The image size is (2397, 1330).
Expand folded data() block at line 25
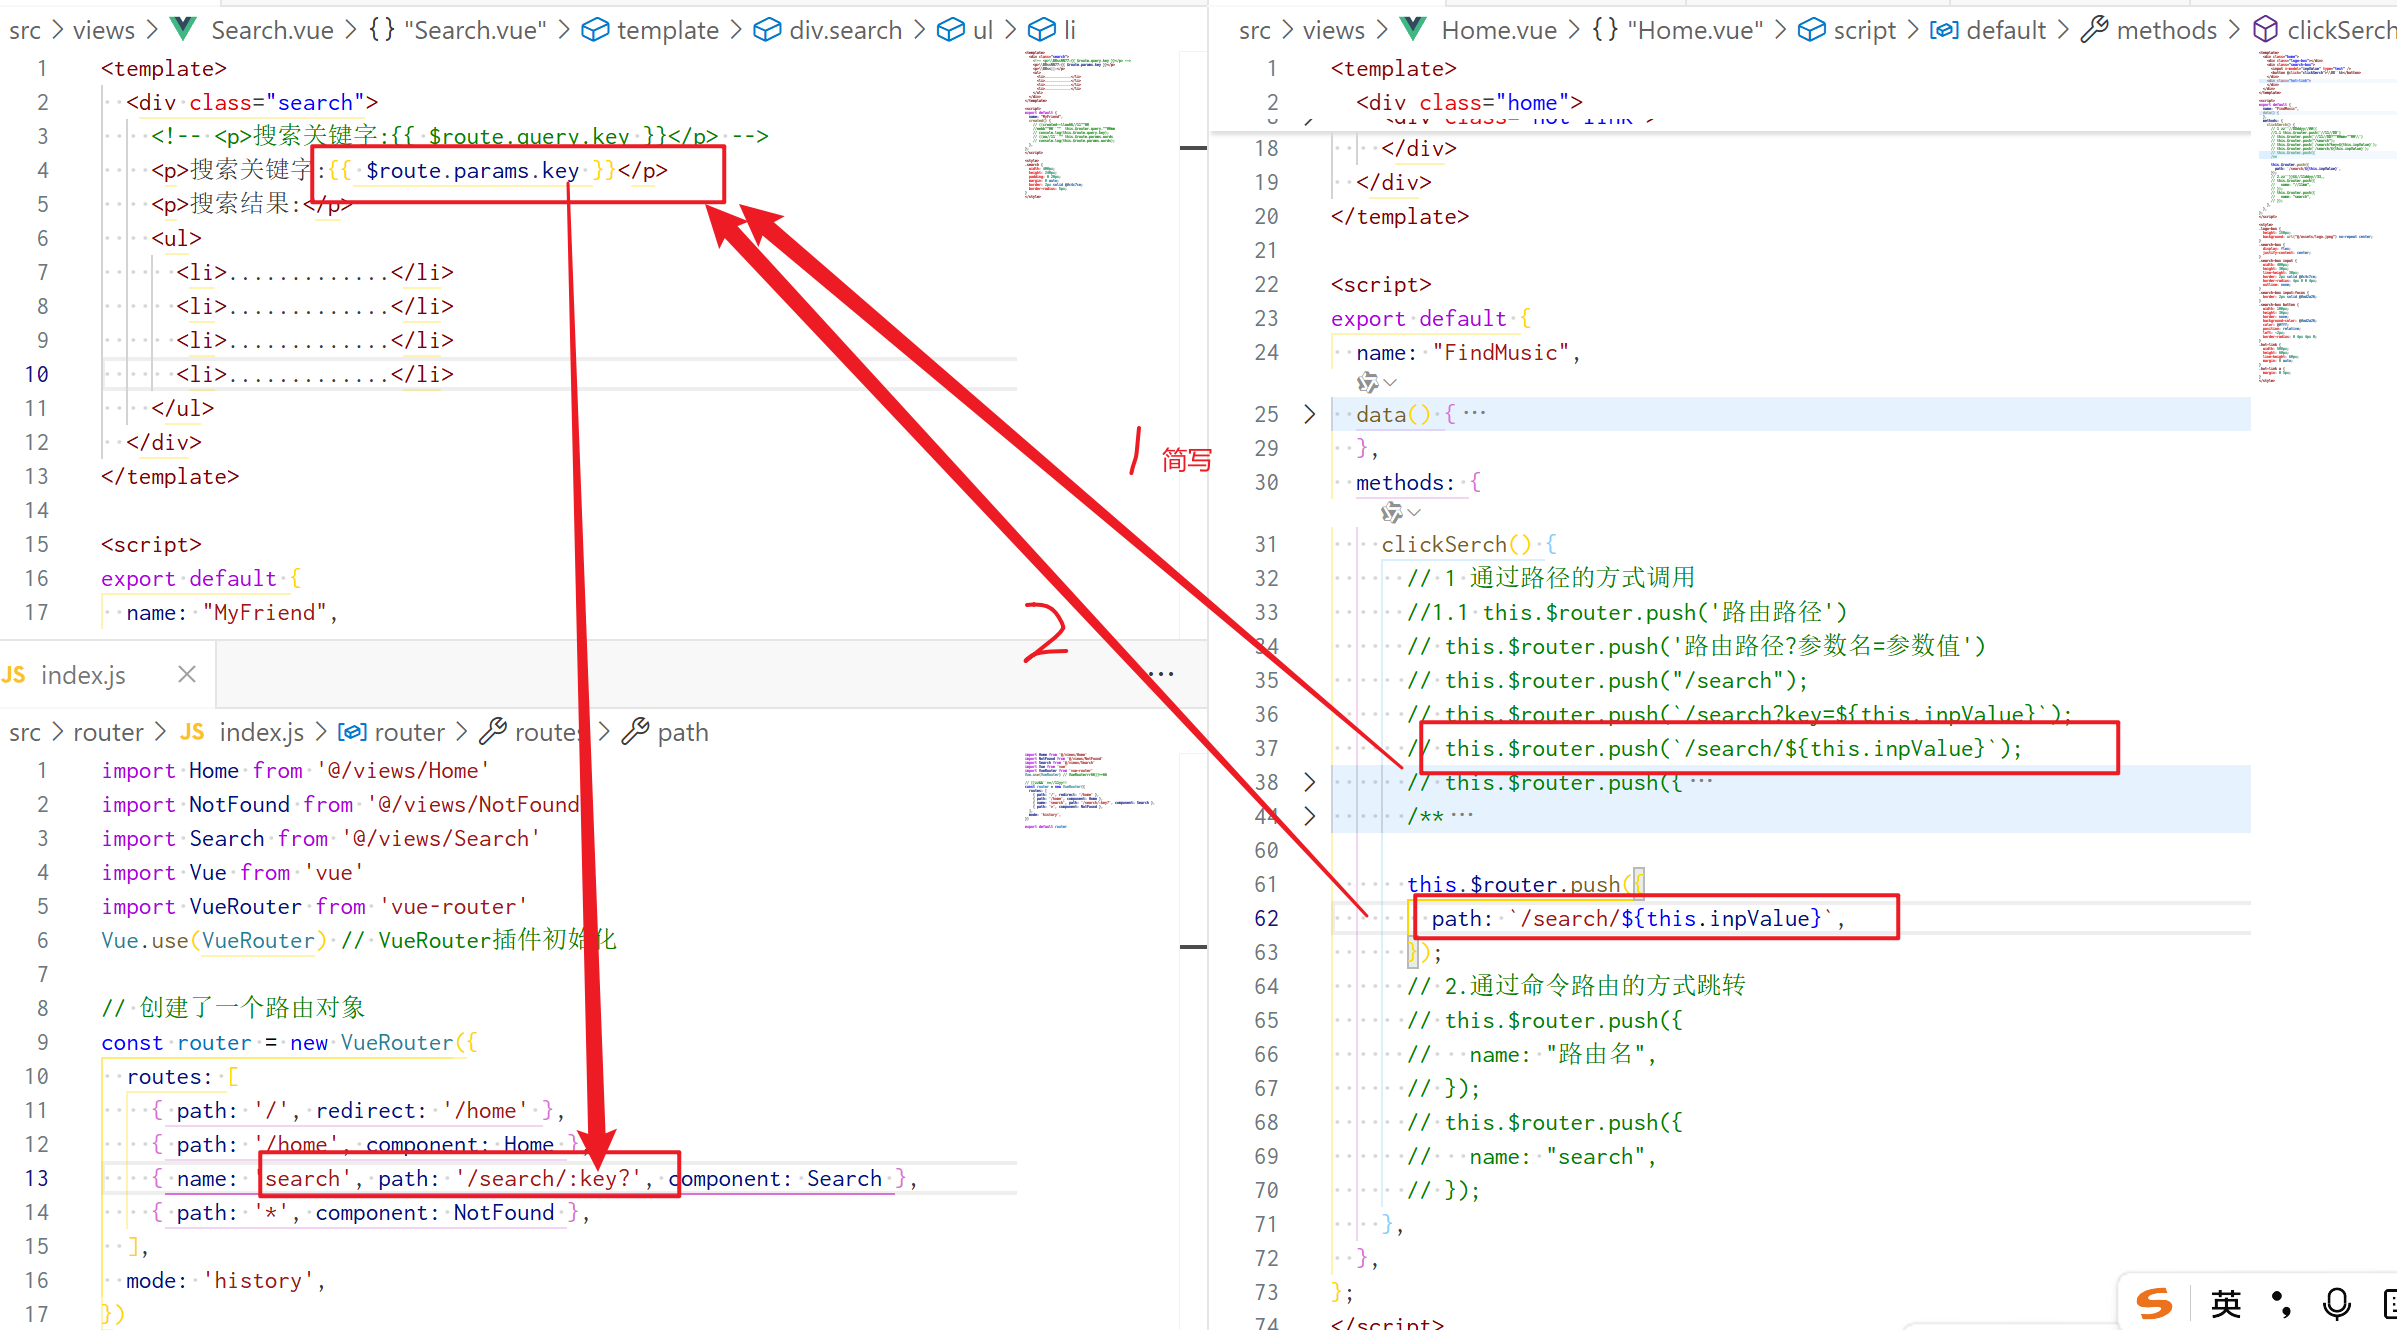click(x=1310, y=414)
